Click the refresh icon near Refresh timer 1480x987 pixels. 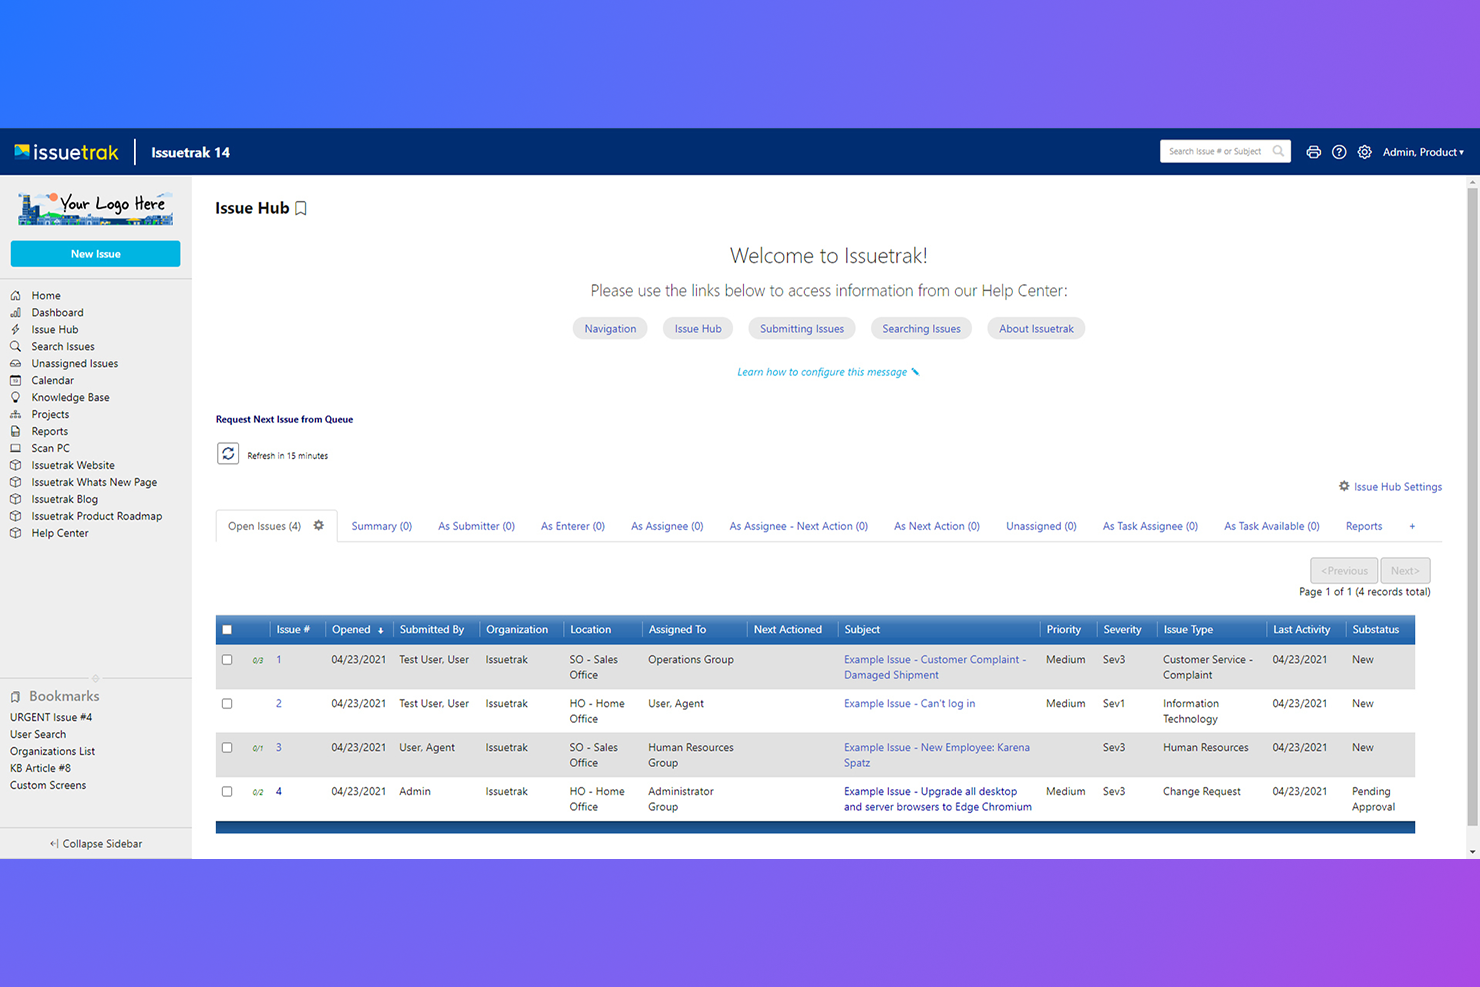228,454
